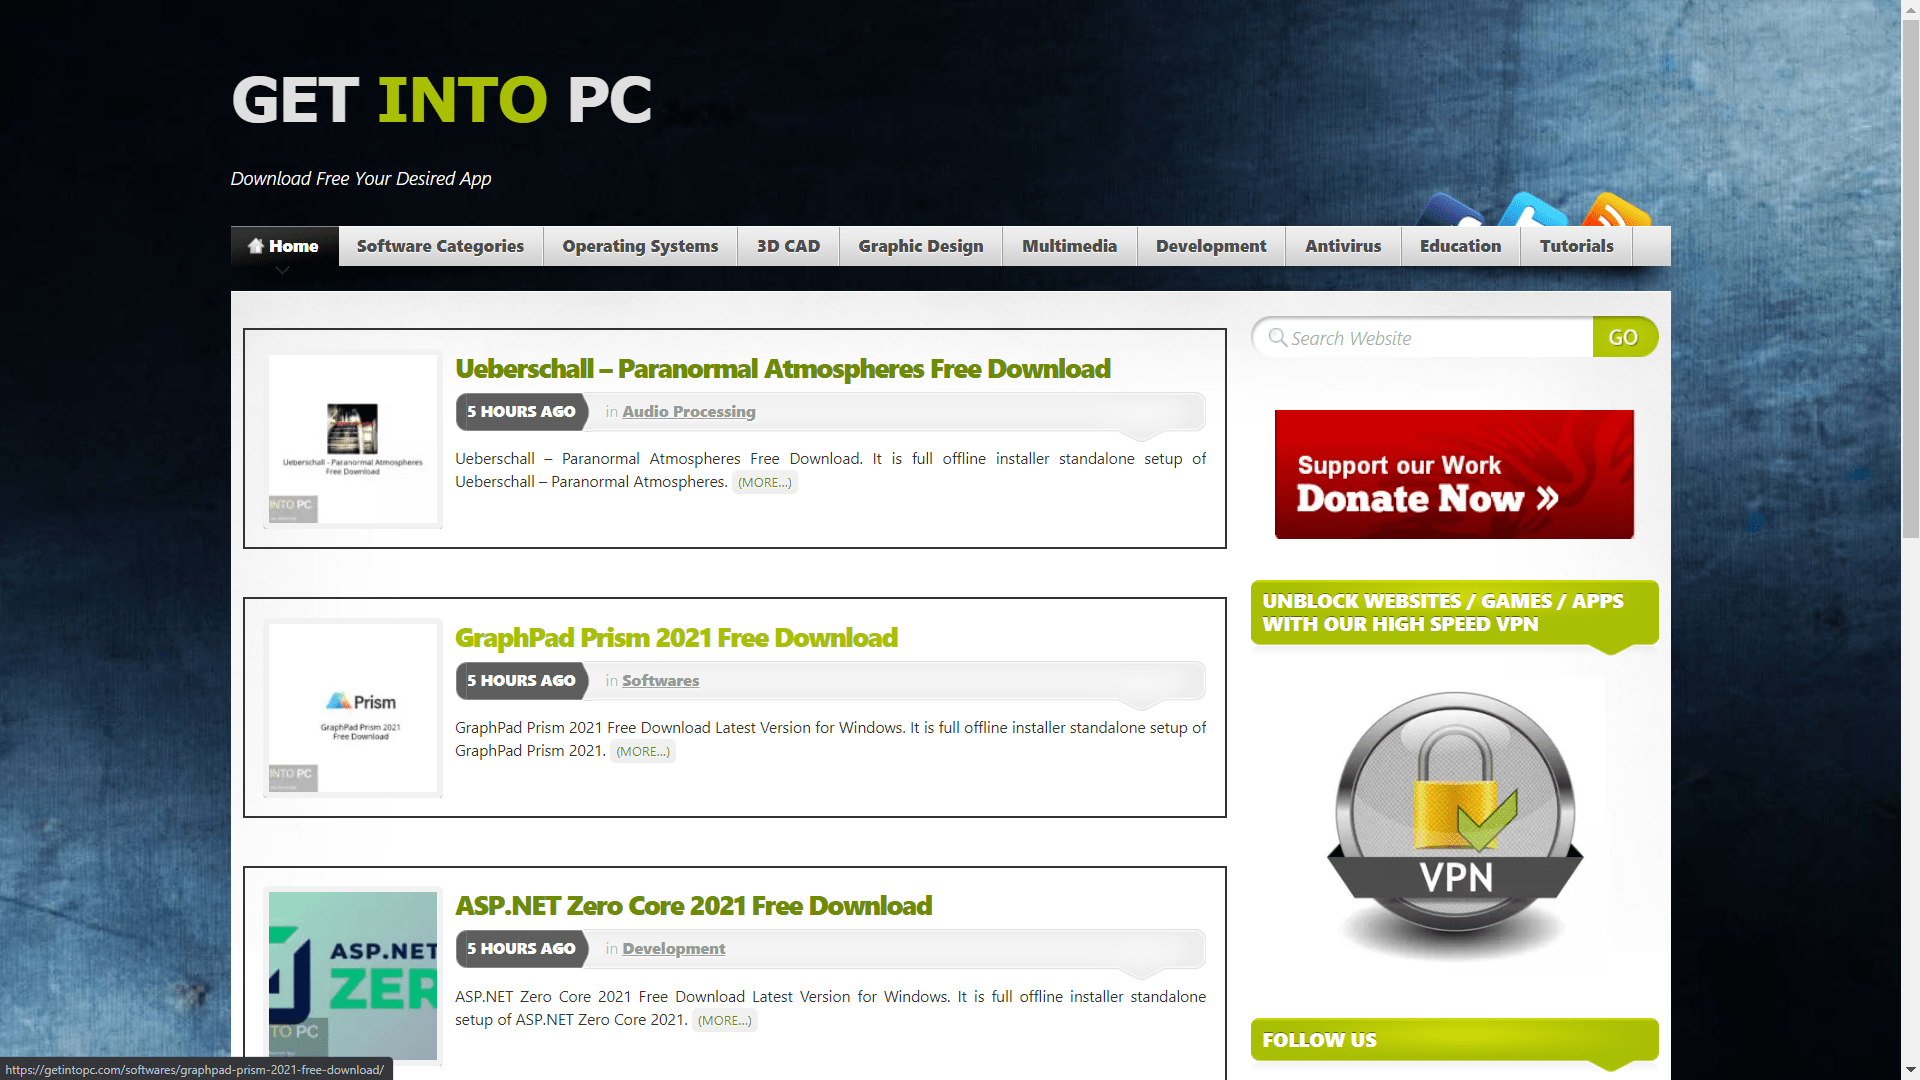This screenshot has width=1920, height=1080.
Task: Select the Tutorials menu tab
Action: tap(1577, 245)
